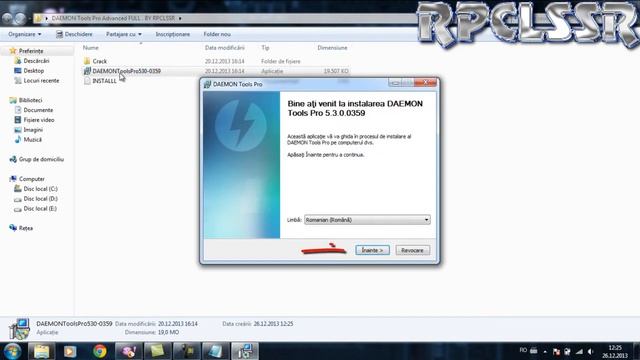
Task: Select the Crack folder icon
Action: point(87,61)
